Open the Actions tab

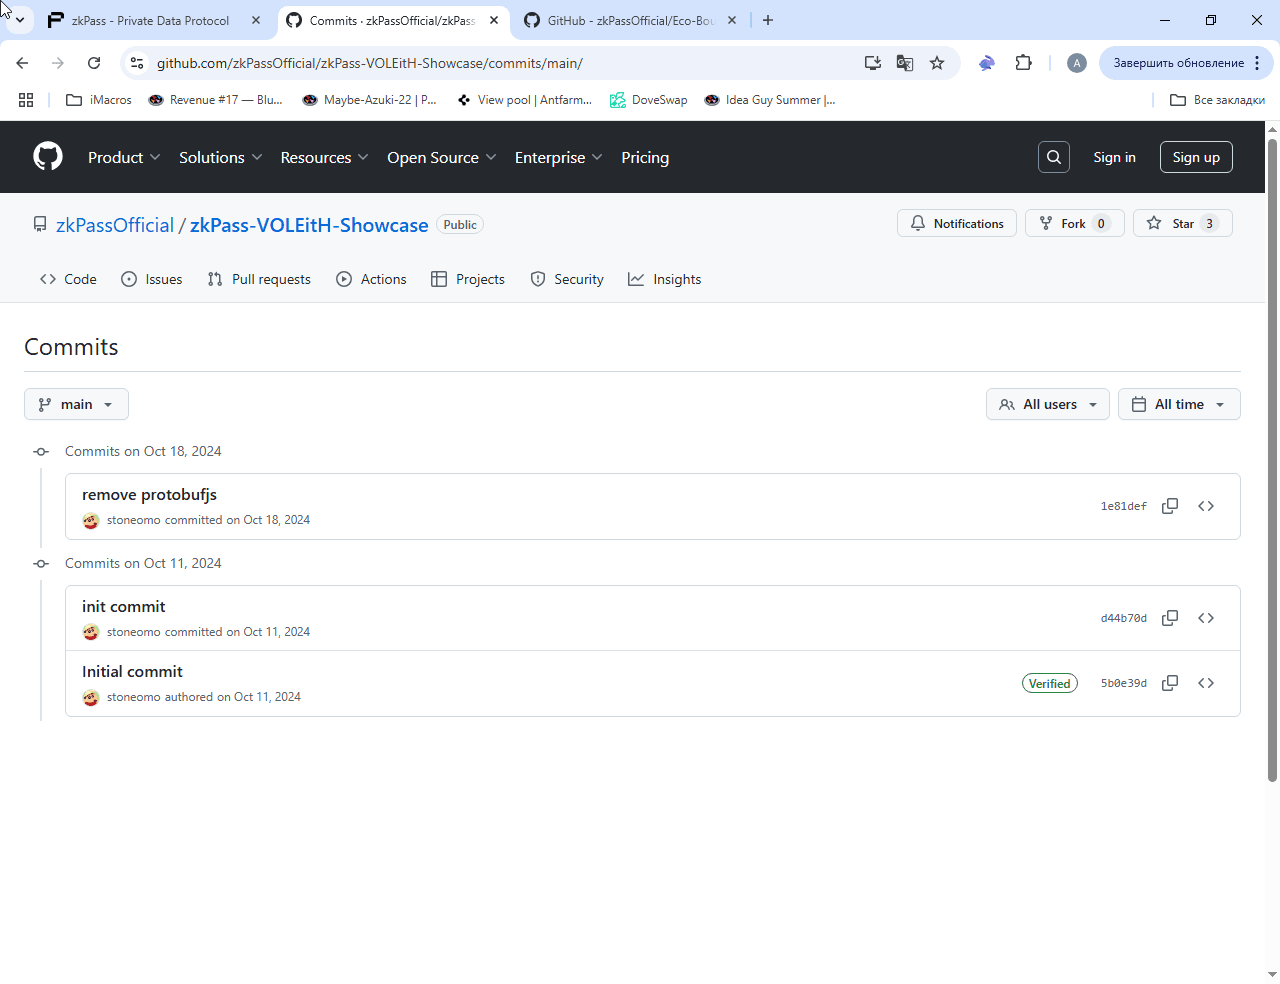(x=371, y=279)
